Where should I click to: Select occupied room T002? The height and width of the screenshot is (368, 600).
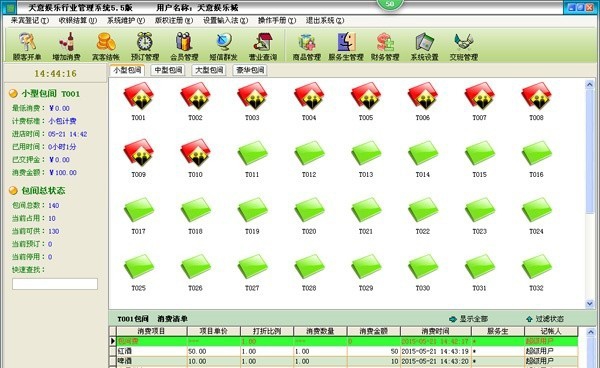tap(195, 101)
